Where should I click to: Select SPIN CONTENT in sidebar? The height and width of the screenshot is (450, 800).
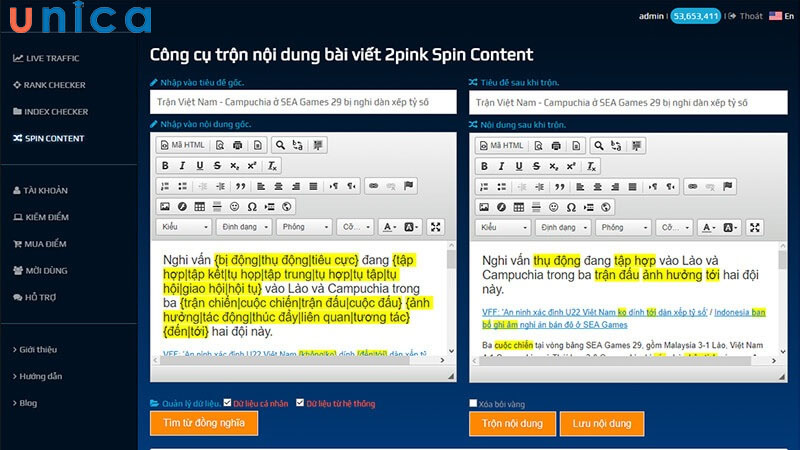point(48,138)
